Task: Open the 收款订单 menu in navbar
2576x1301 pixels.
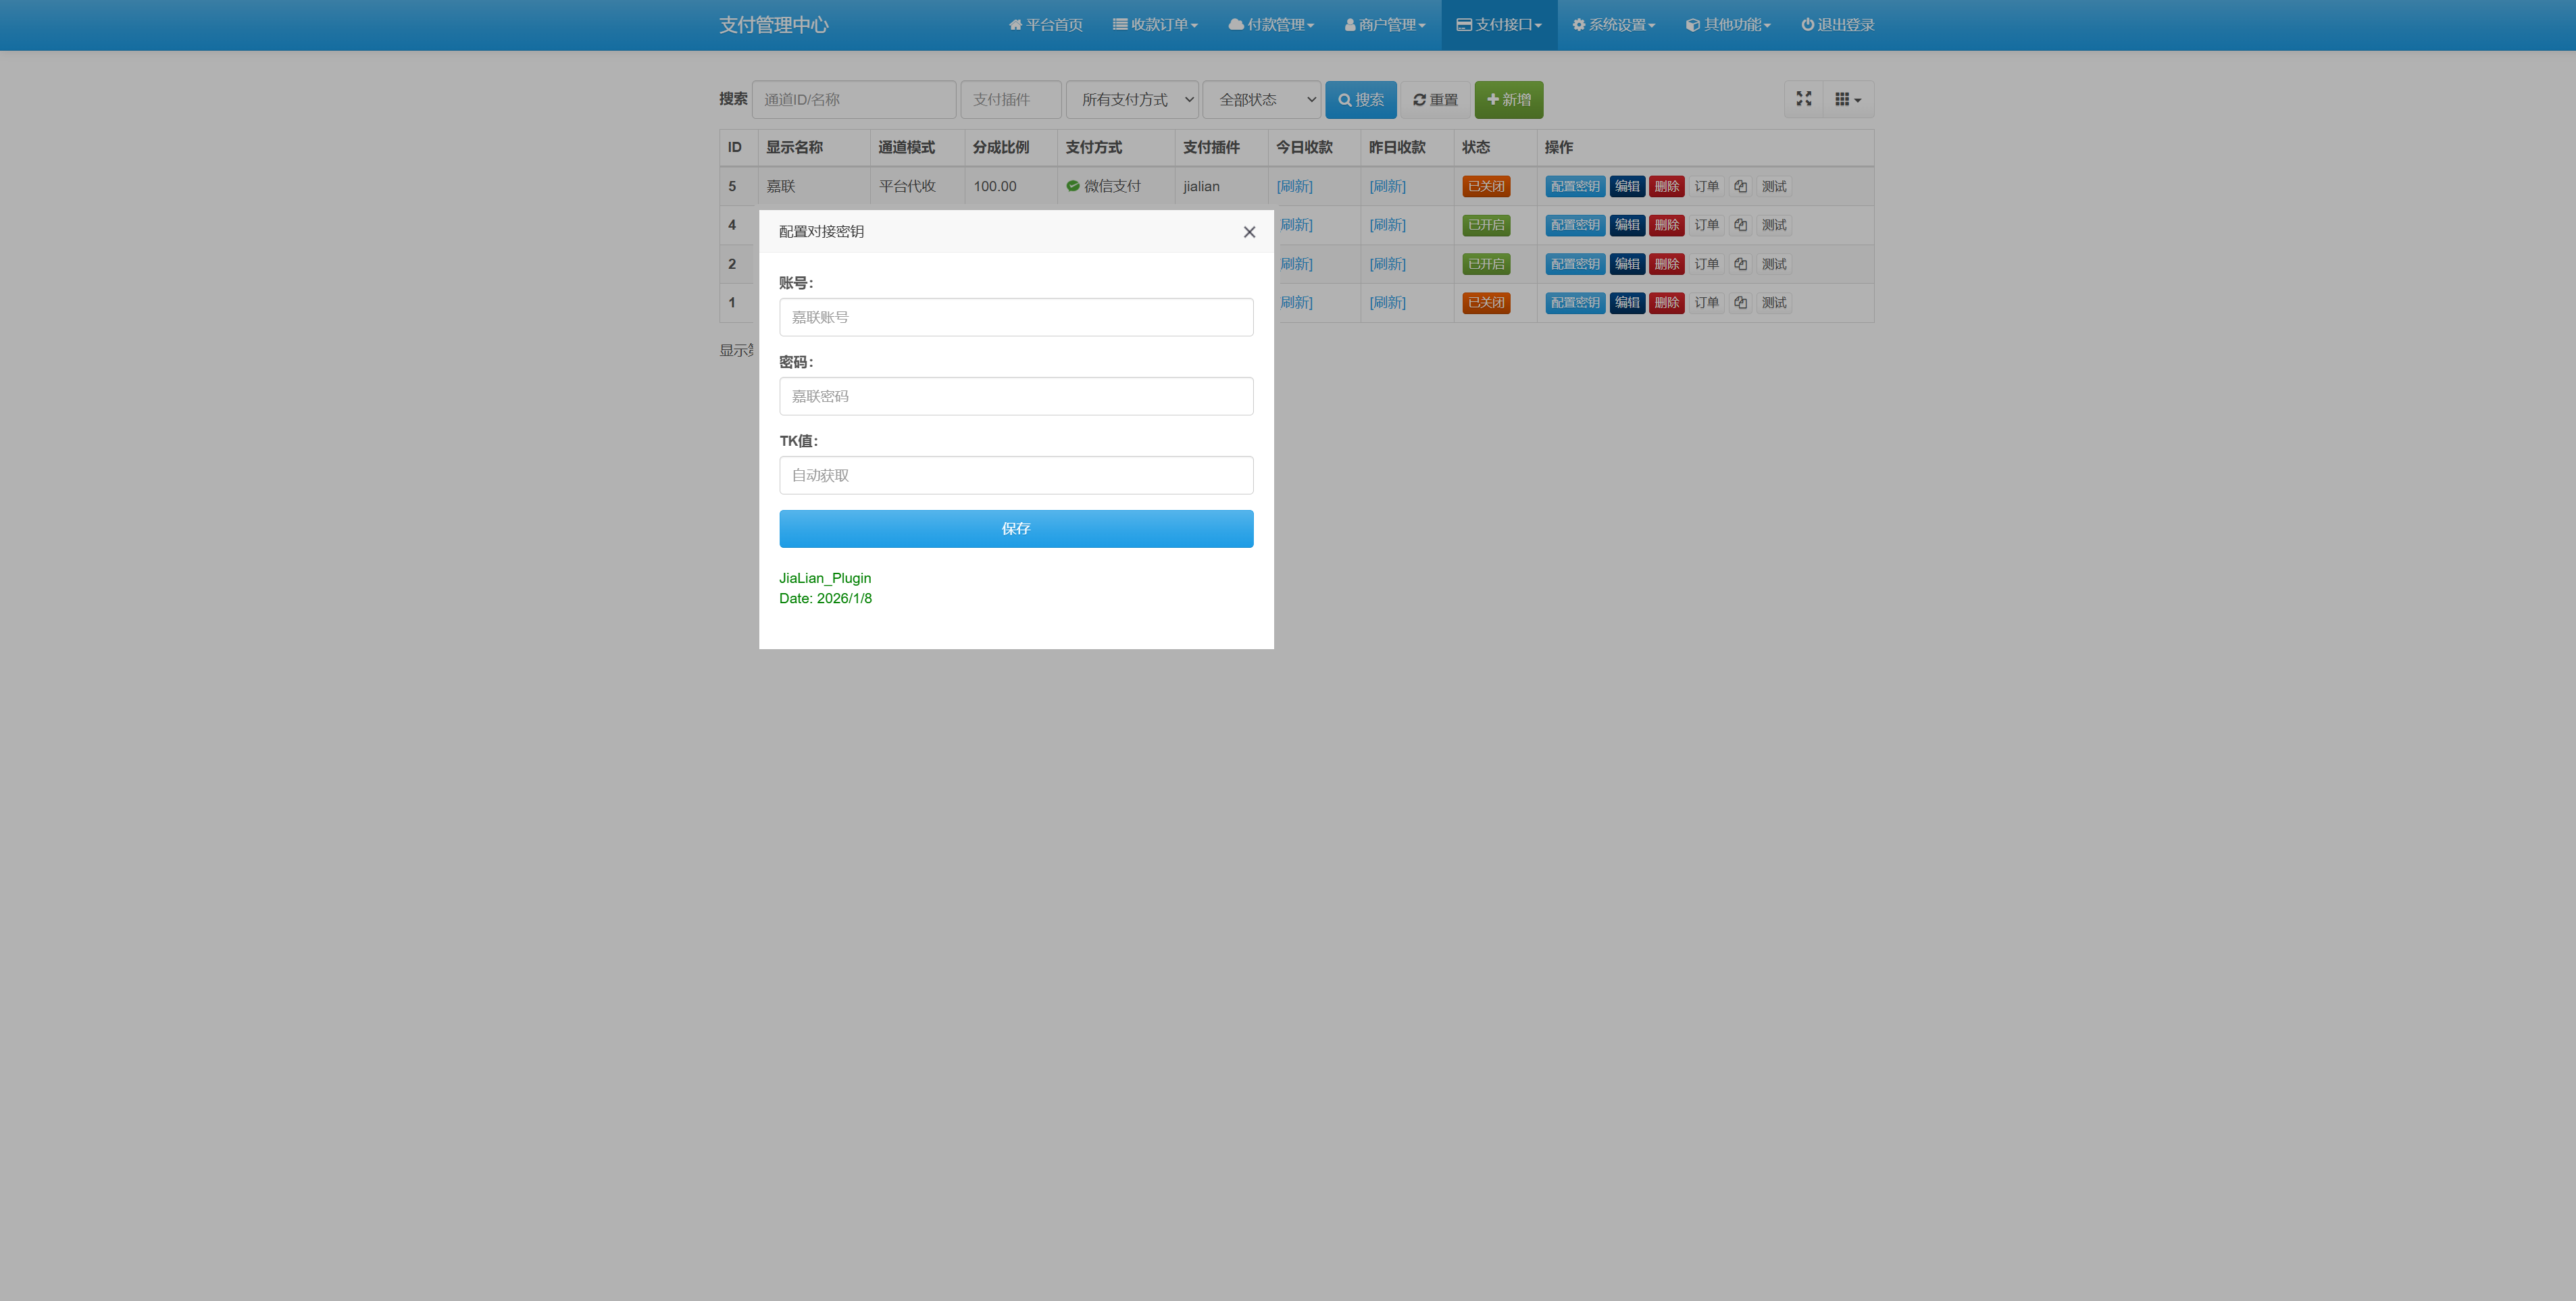Action: pyautogui.click(x=1155, y=25)
